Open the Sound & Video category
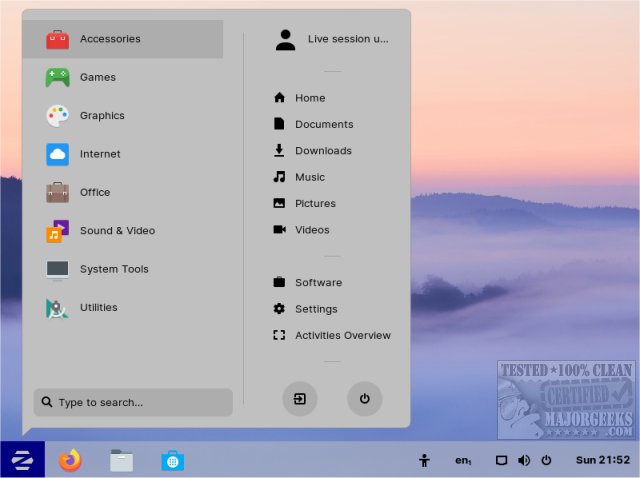Image resolution: width=640 pixels, height=478 pixels. [123, 231]
